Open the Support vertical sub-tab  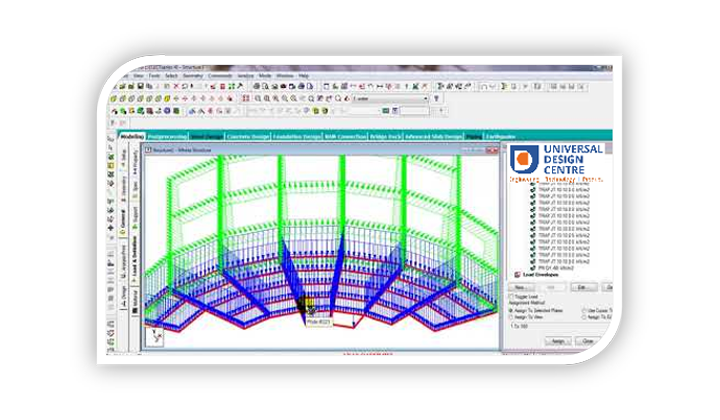tap(135, 218)
